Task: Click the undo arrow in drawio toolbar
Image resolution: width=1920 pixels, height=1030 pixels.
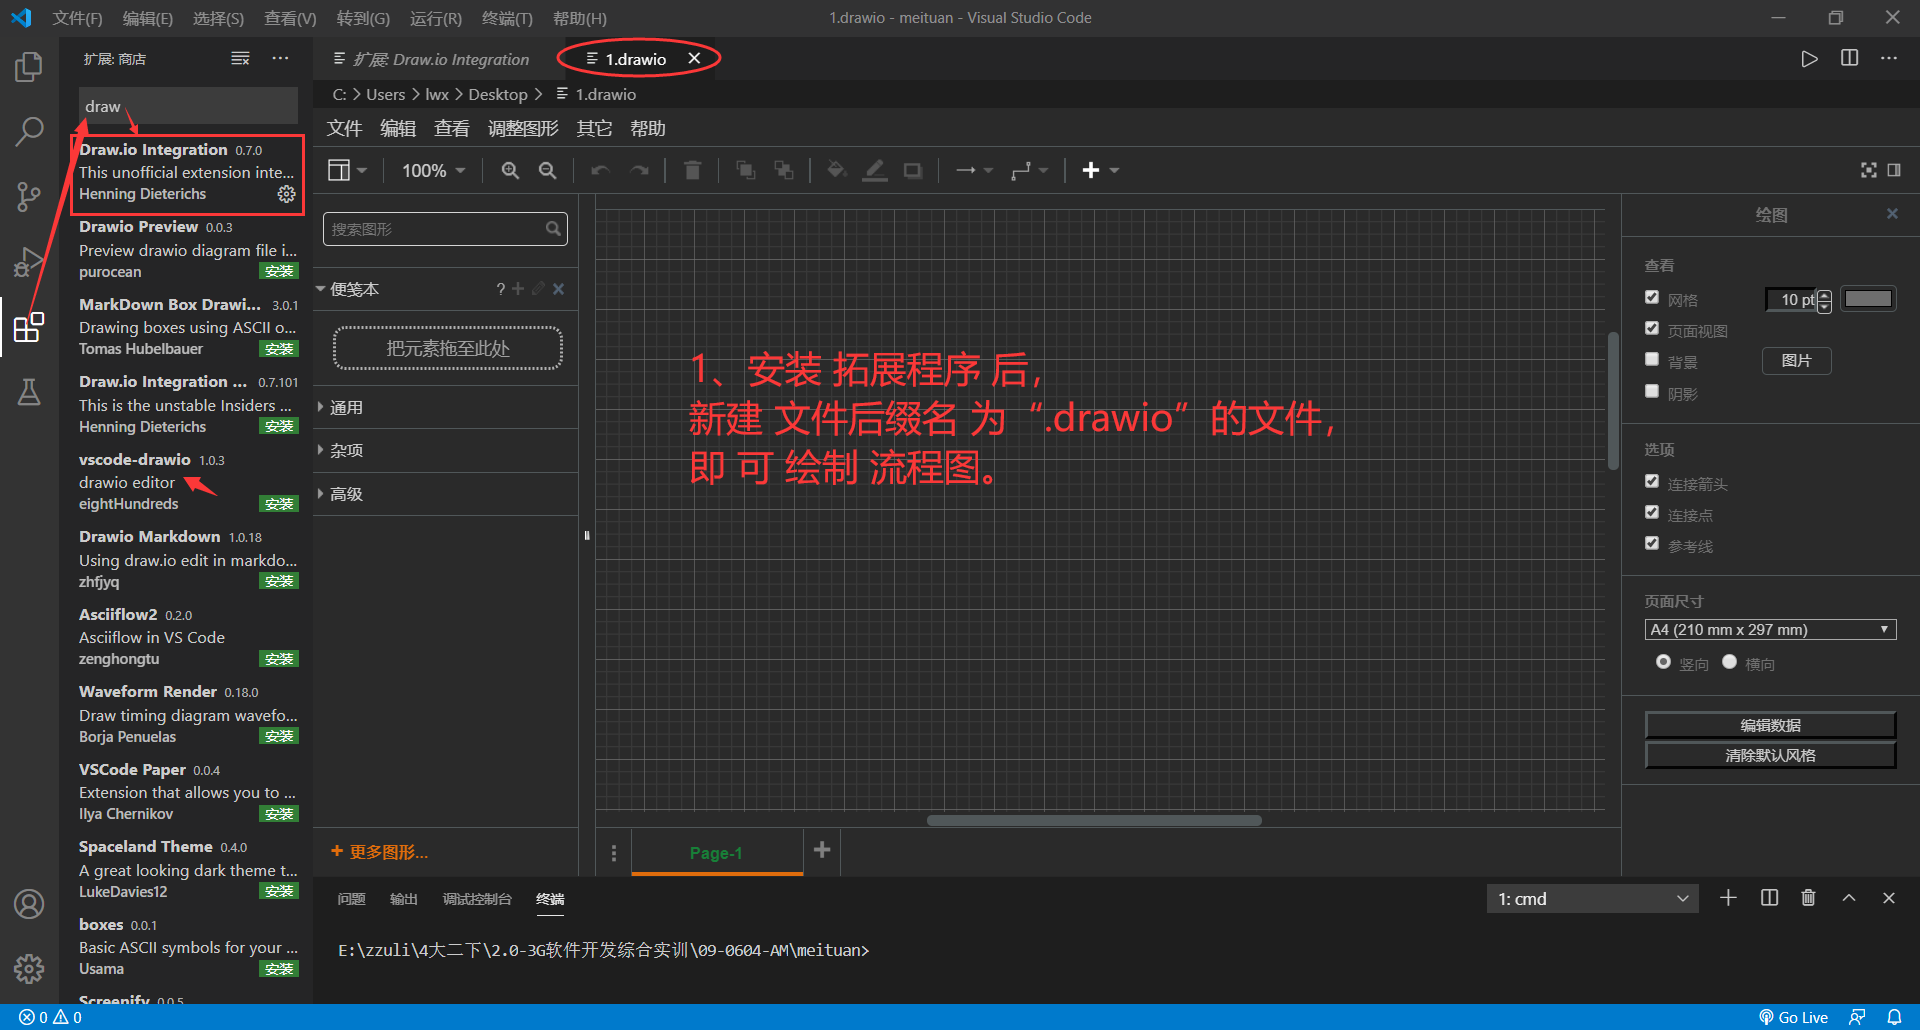Action: 600,171
